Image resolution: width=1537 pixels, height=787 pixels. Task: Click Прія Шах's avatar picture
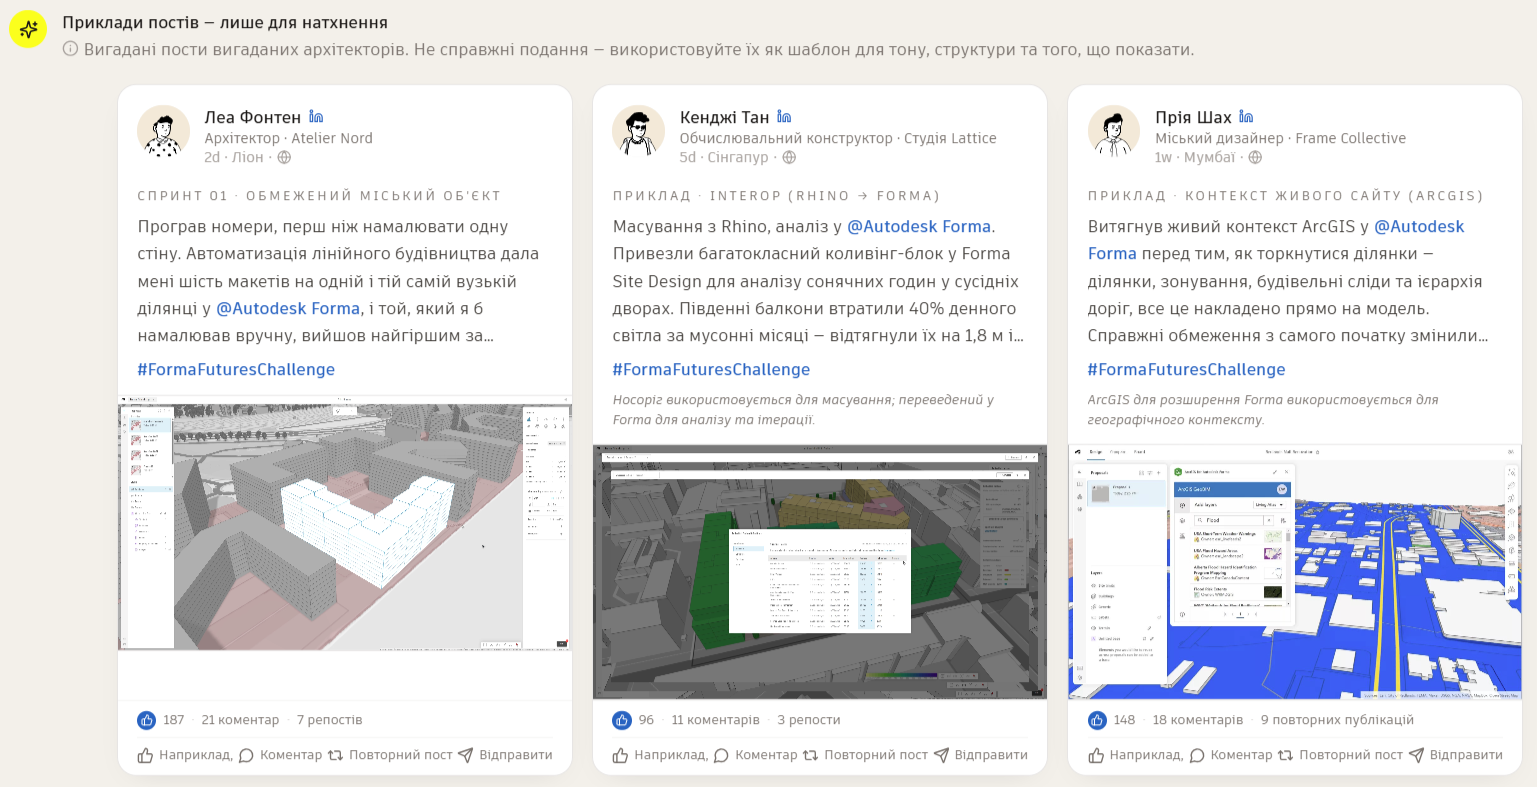pos(1113,131)
